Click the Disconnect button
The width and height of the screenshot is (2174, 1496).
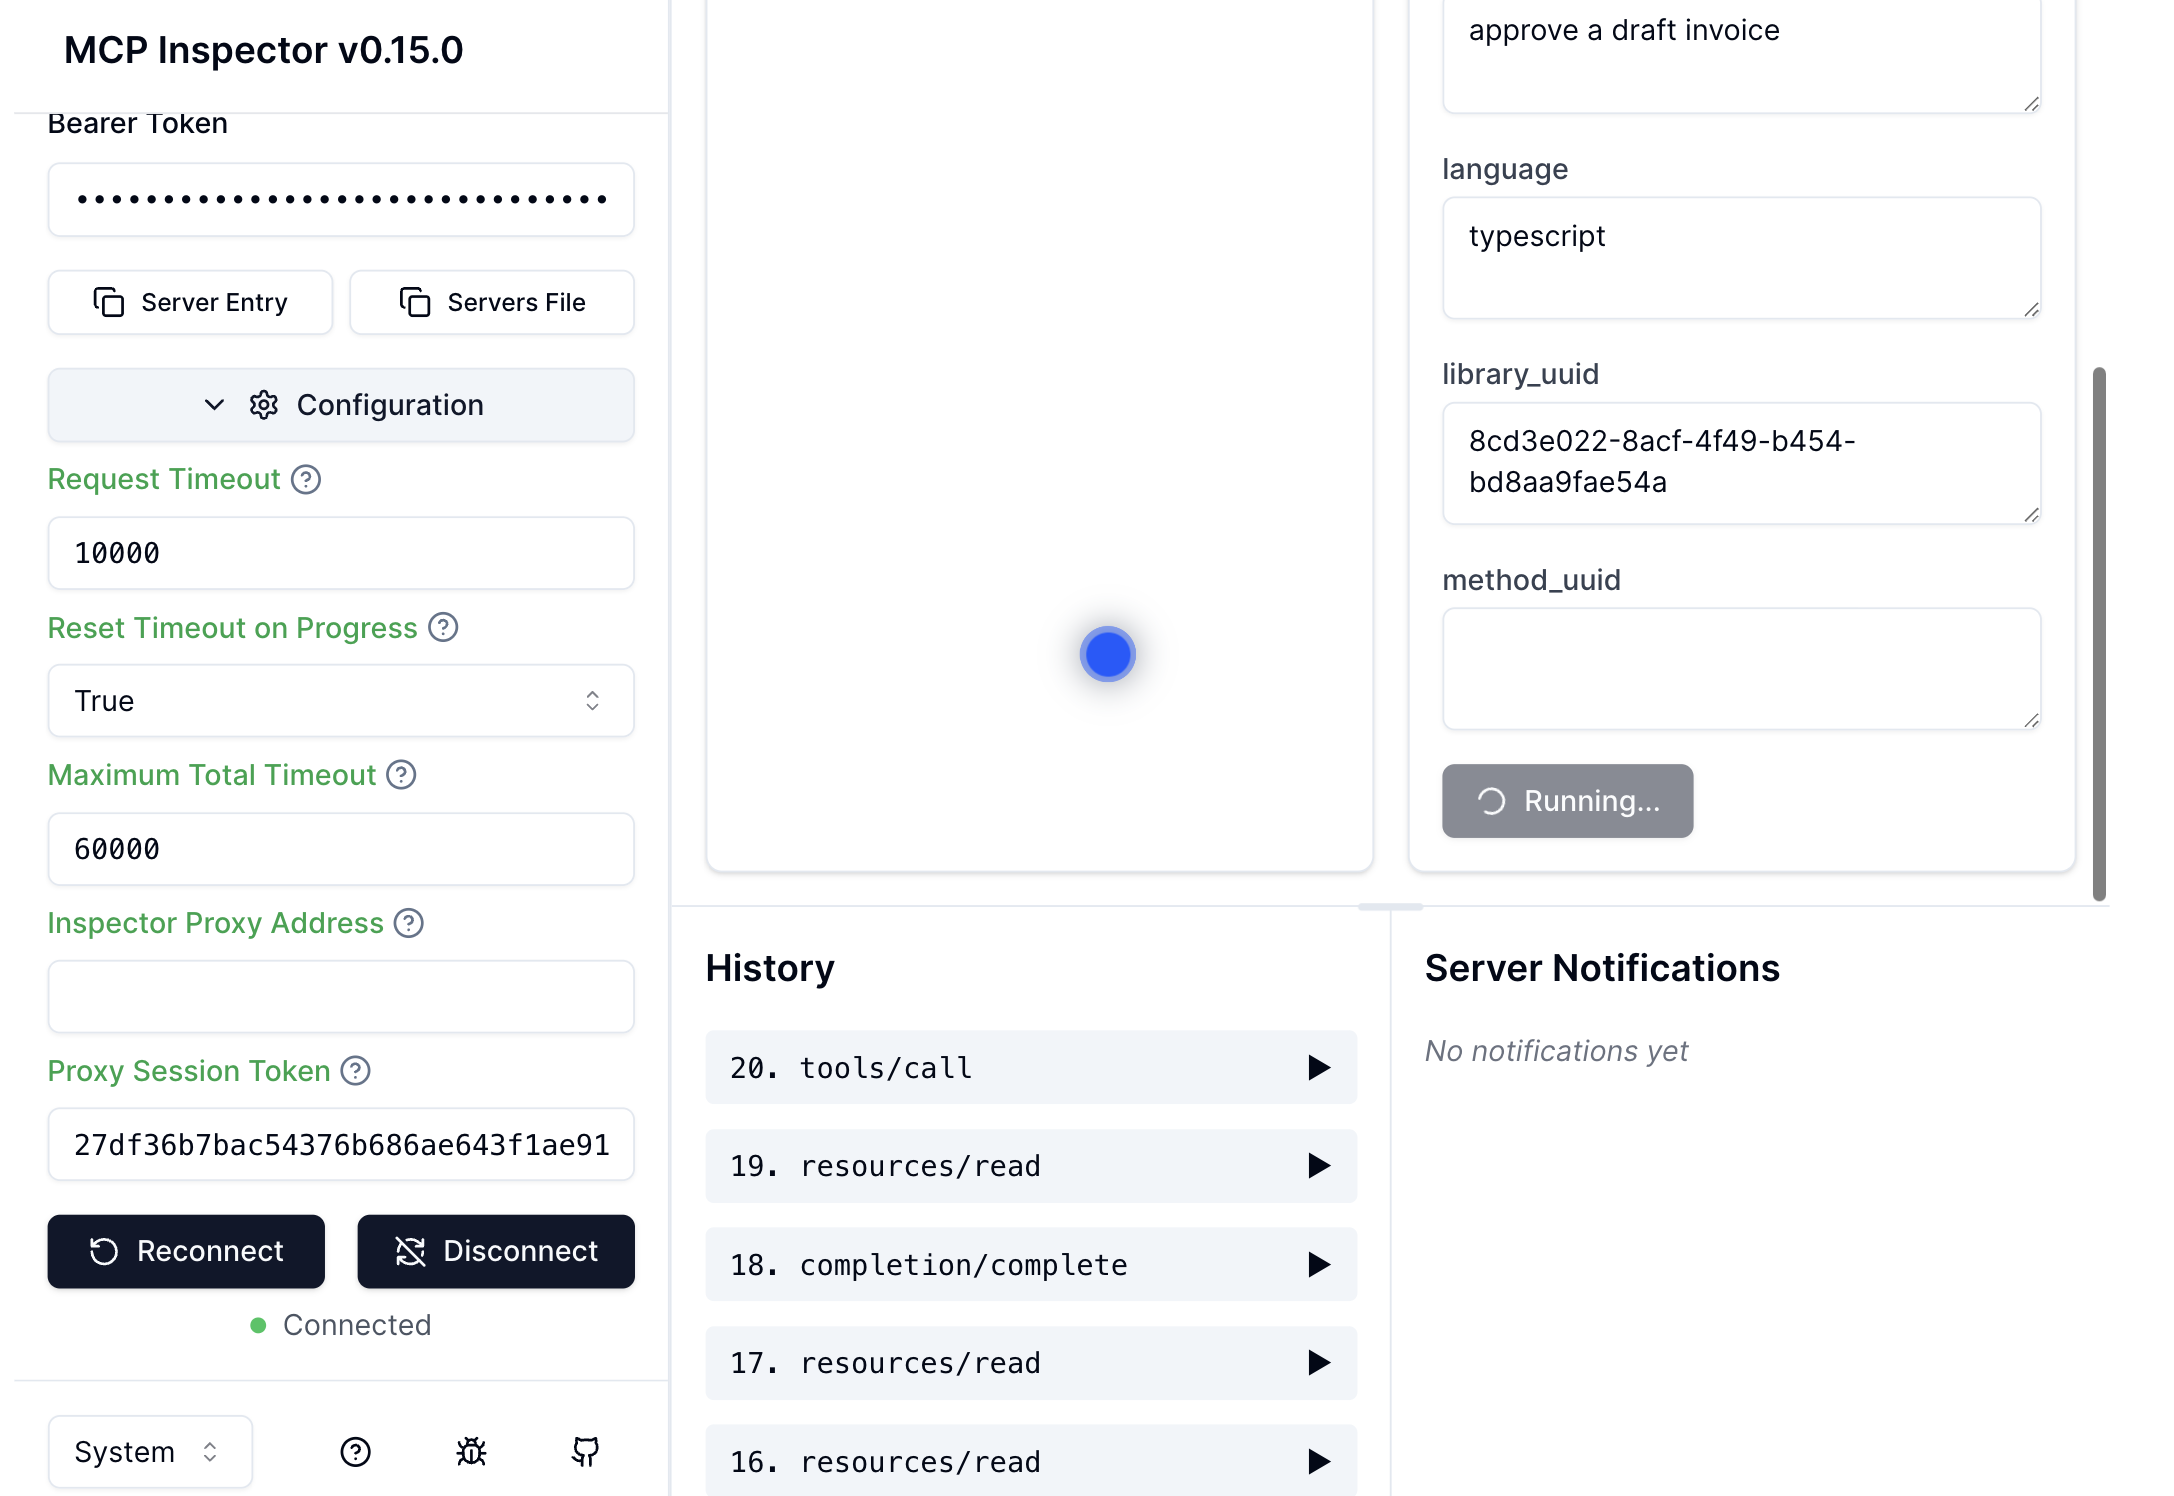click(x=496, y=1251)
